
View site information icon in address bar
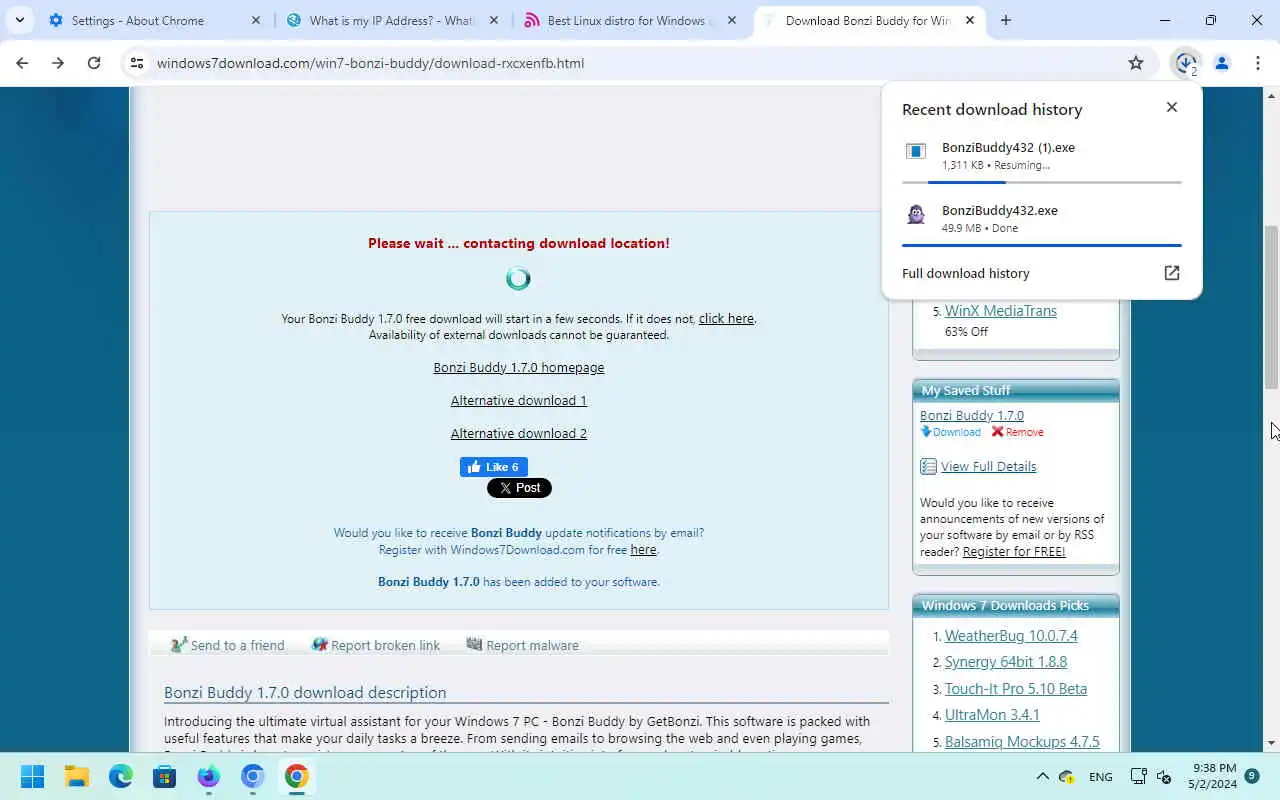137,63
